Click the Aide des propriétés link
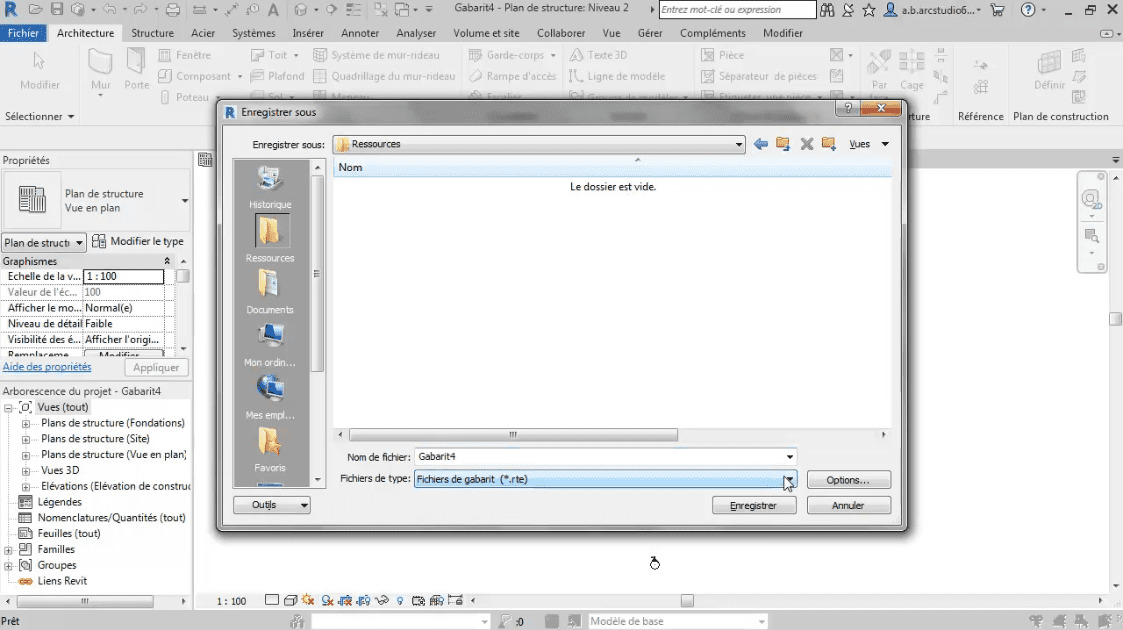1123x630 pixels. coord(47,368)
